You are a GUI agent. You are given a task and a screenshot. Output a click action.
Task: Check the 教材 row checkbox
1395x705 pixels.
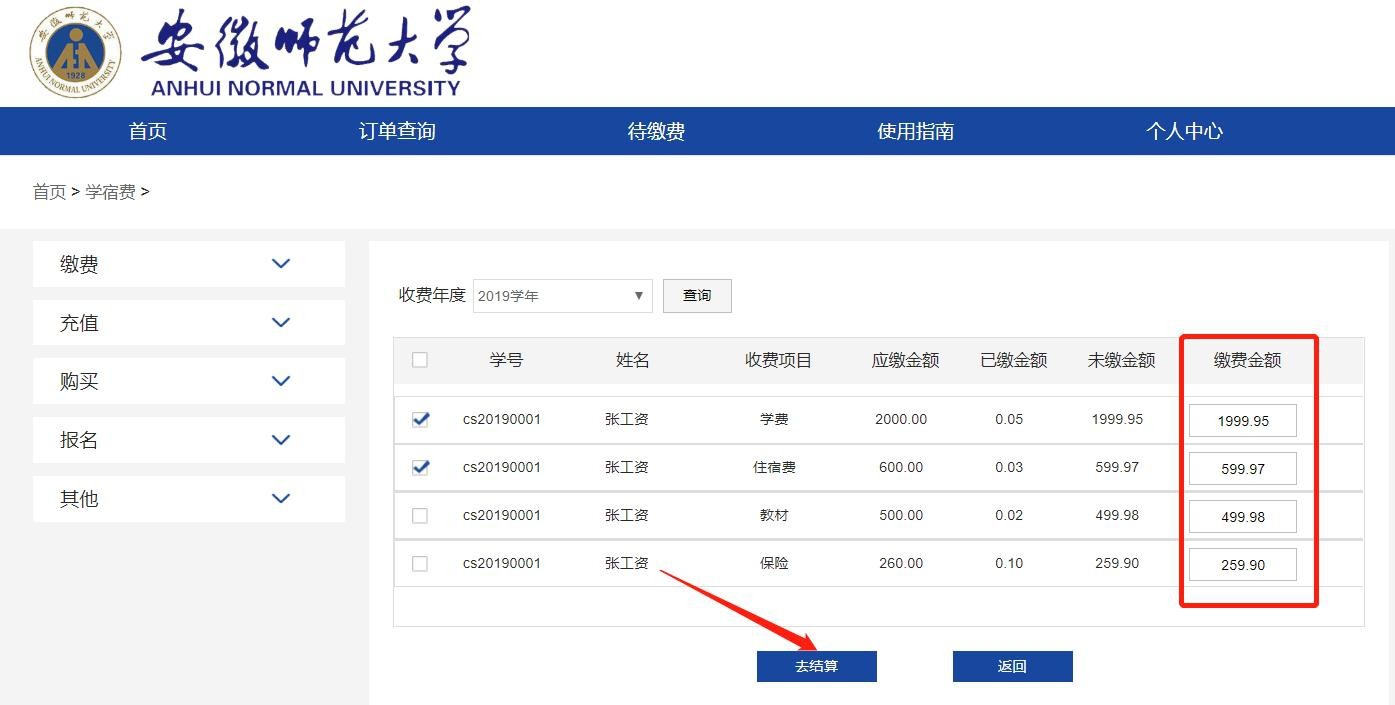(420, 515)
